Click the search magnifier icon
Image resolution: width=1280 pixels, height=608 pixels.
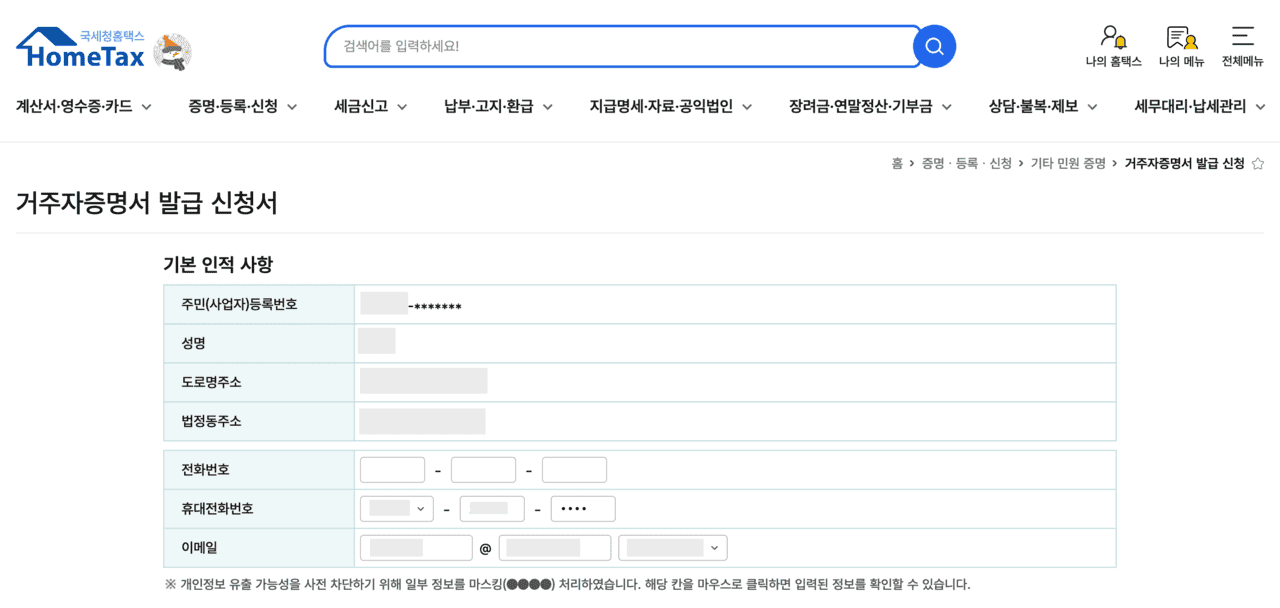pos(933,45)
